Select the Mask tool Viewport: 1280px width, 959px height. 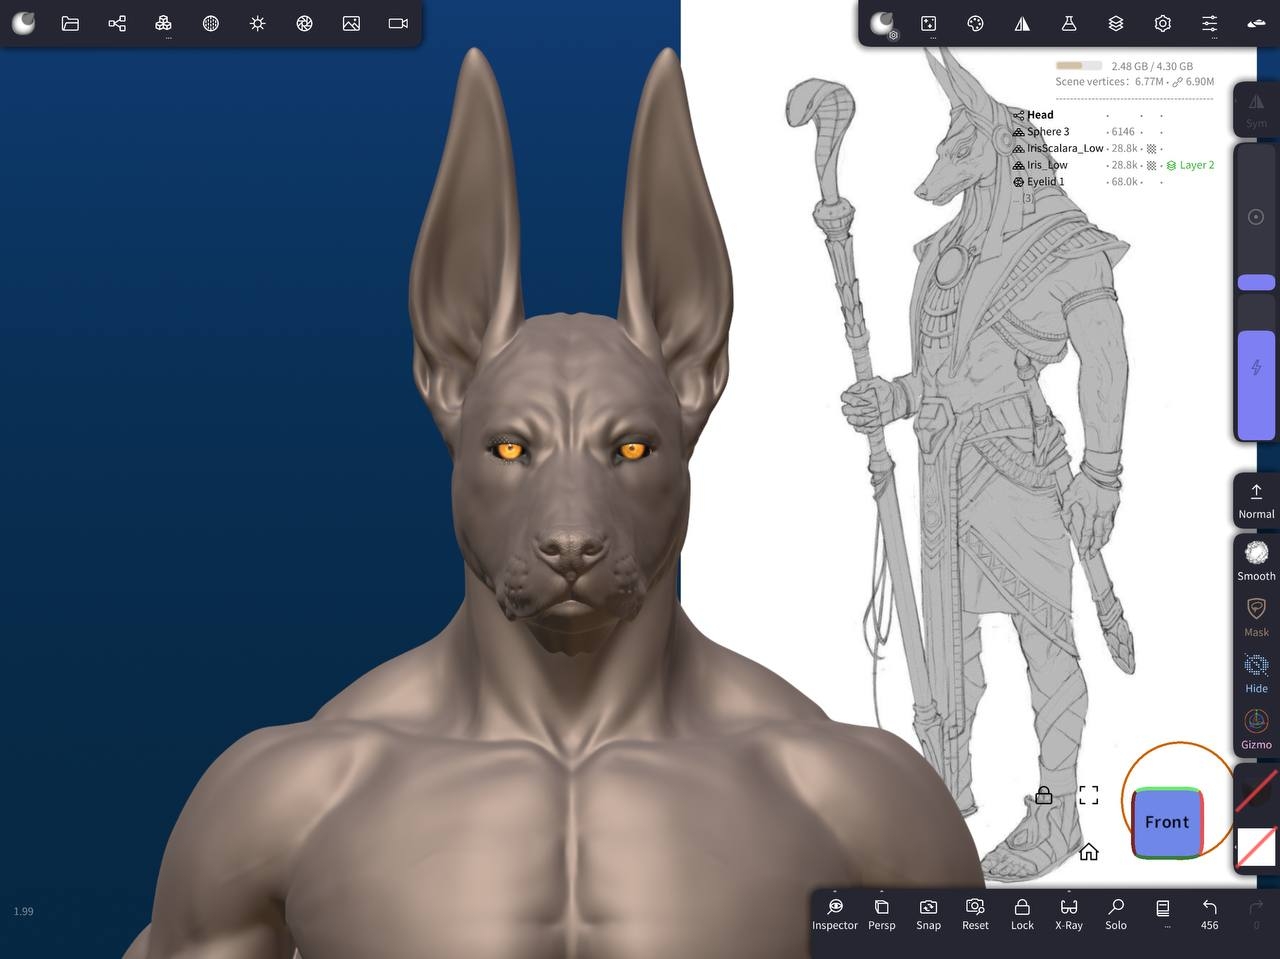(x=1256, y=616)
